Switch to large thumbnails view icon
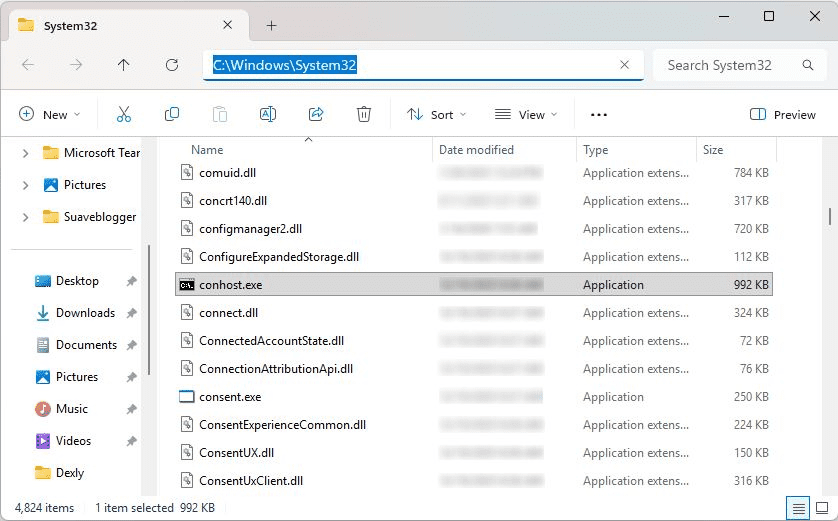 [x=823, y=508]
